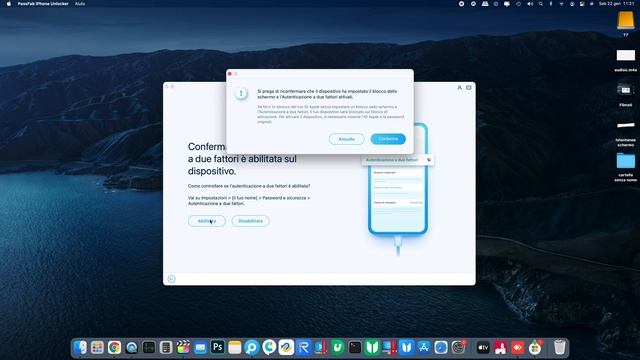Click the volume icon in menu bar
This screenshot has height=360, width=640.
(530, 4)
